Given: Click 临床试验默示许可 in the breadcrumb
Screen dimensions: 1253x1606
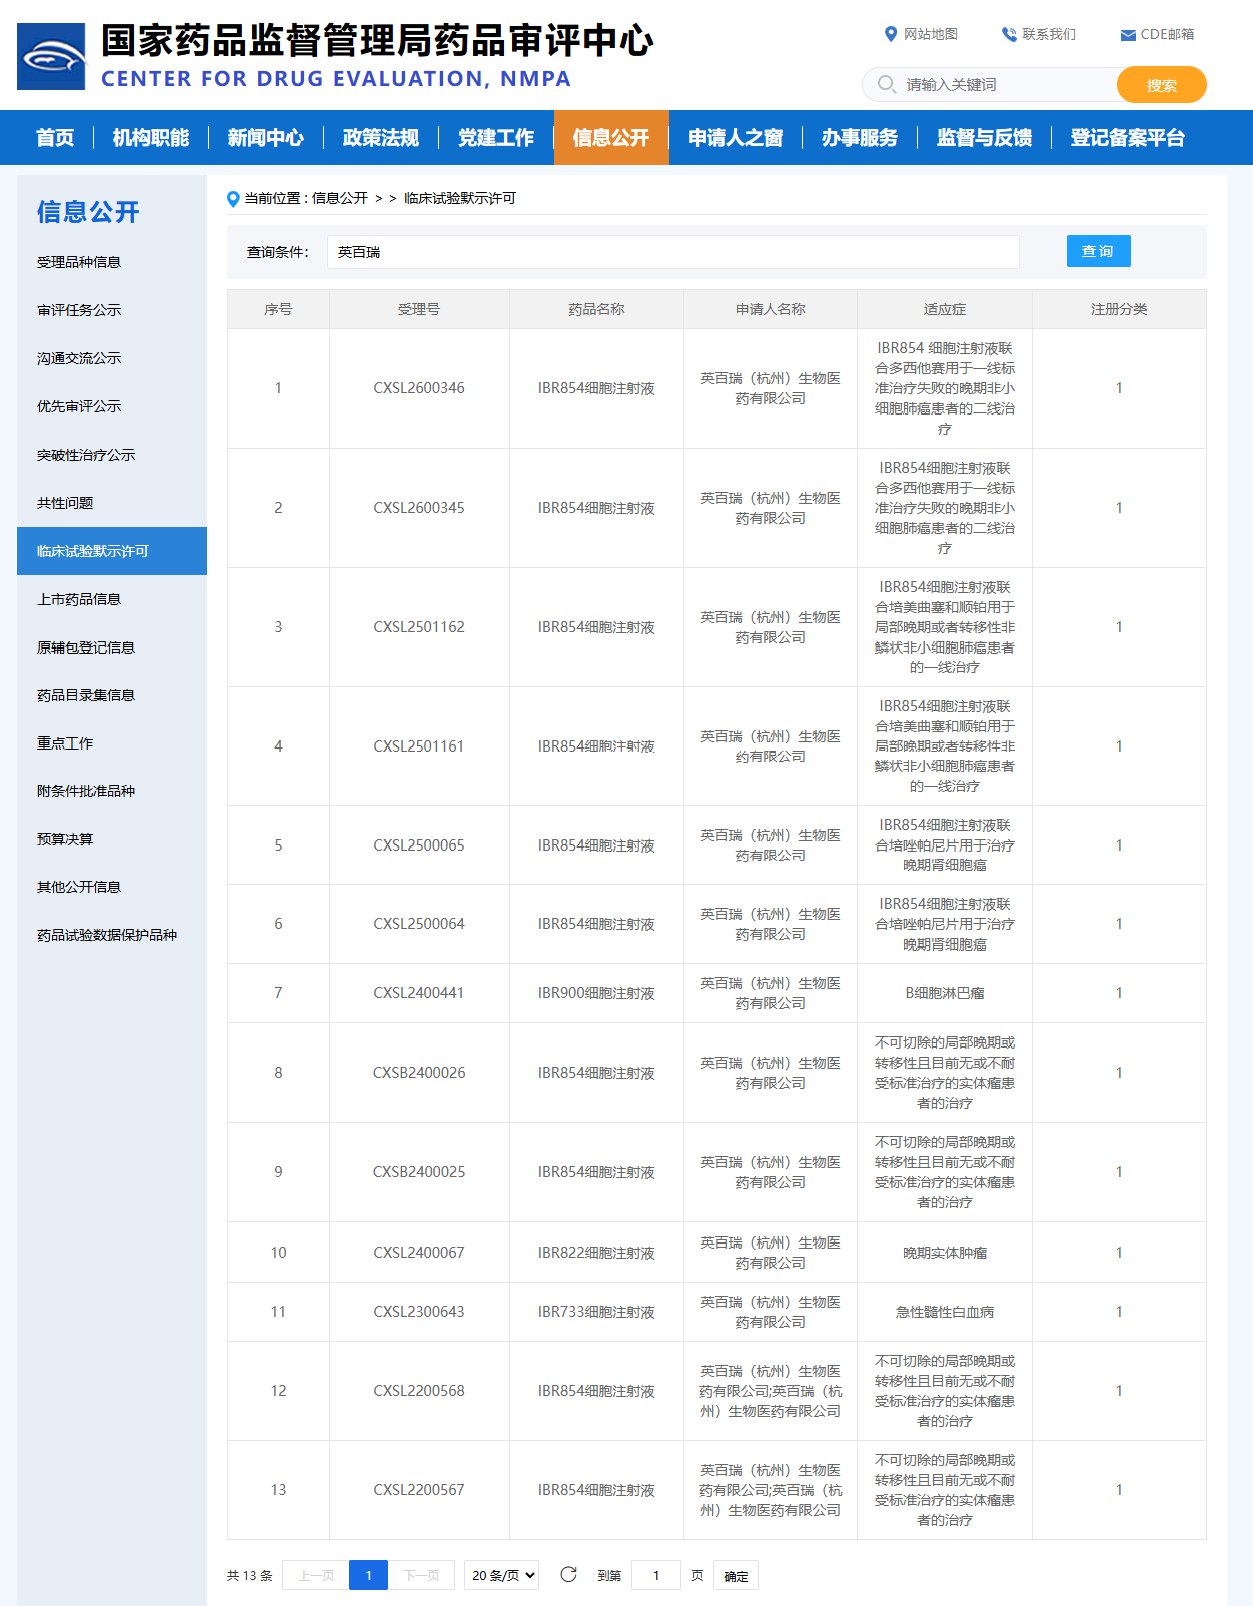Looking at the screenshot, I should click(x=460, y=198).
